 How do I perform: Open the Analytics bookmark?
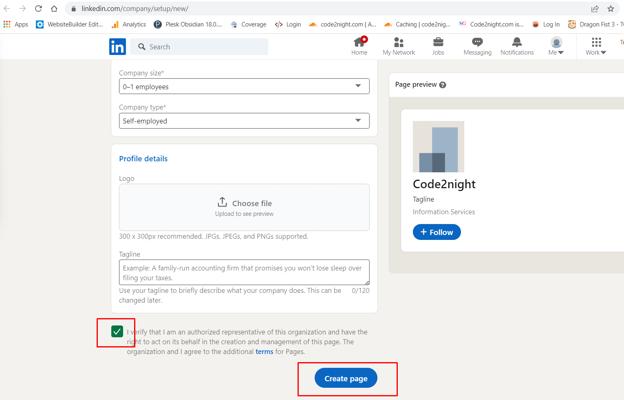point(129,24)
